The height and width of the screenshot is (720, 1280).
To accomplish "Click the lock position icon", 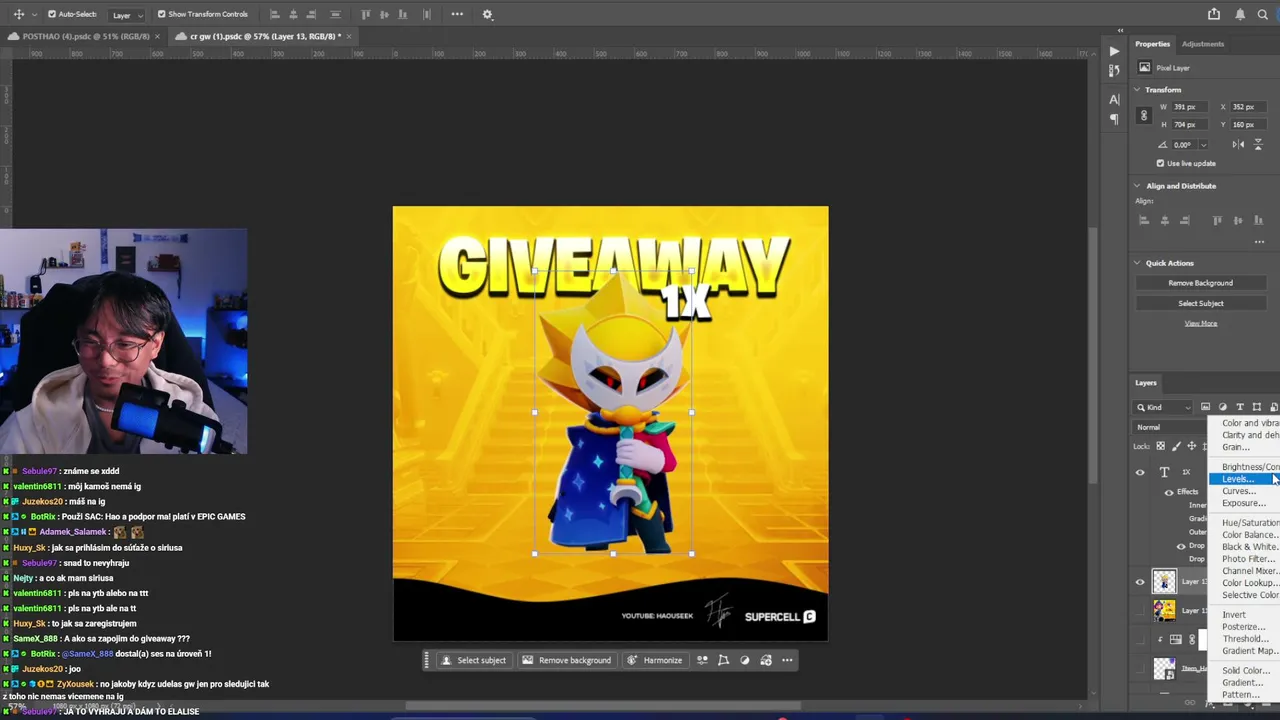I will [x=1191, y=446].
